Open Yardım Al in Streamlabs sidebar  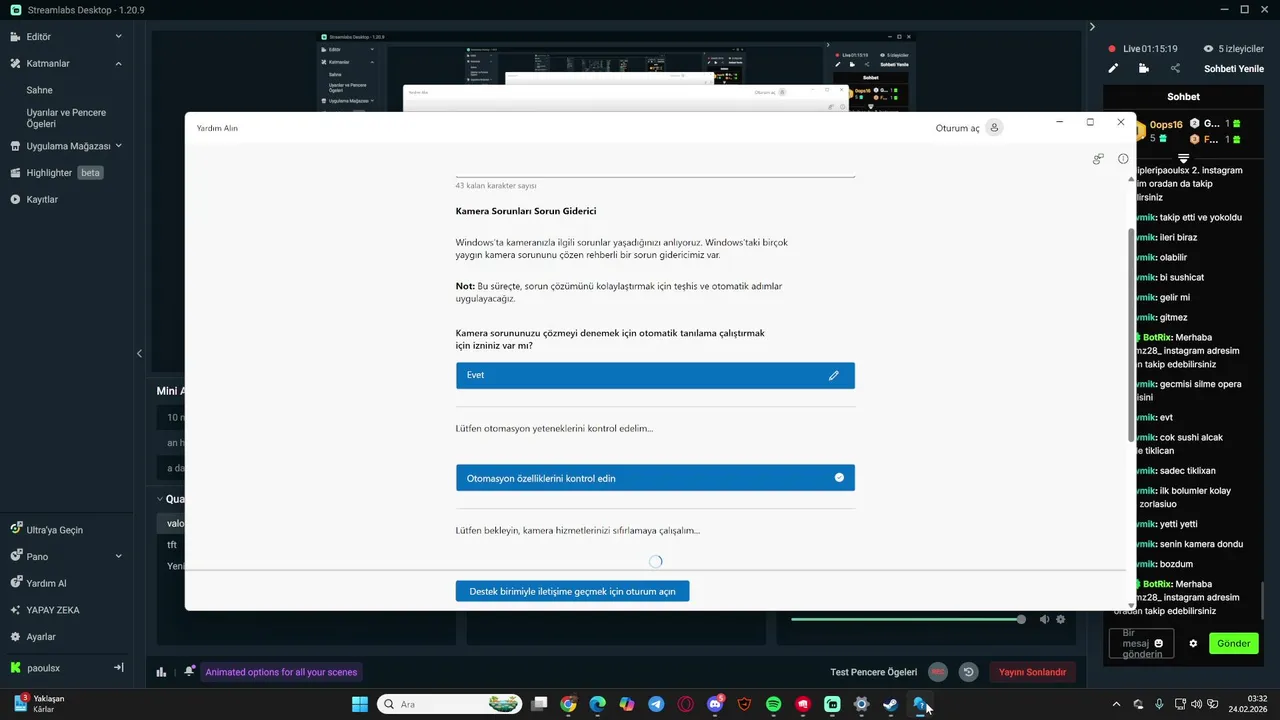point(46,583)
